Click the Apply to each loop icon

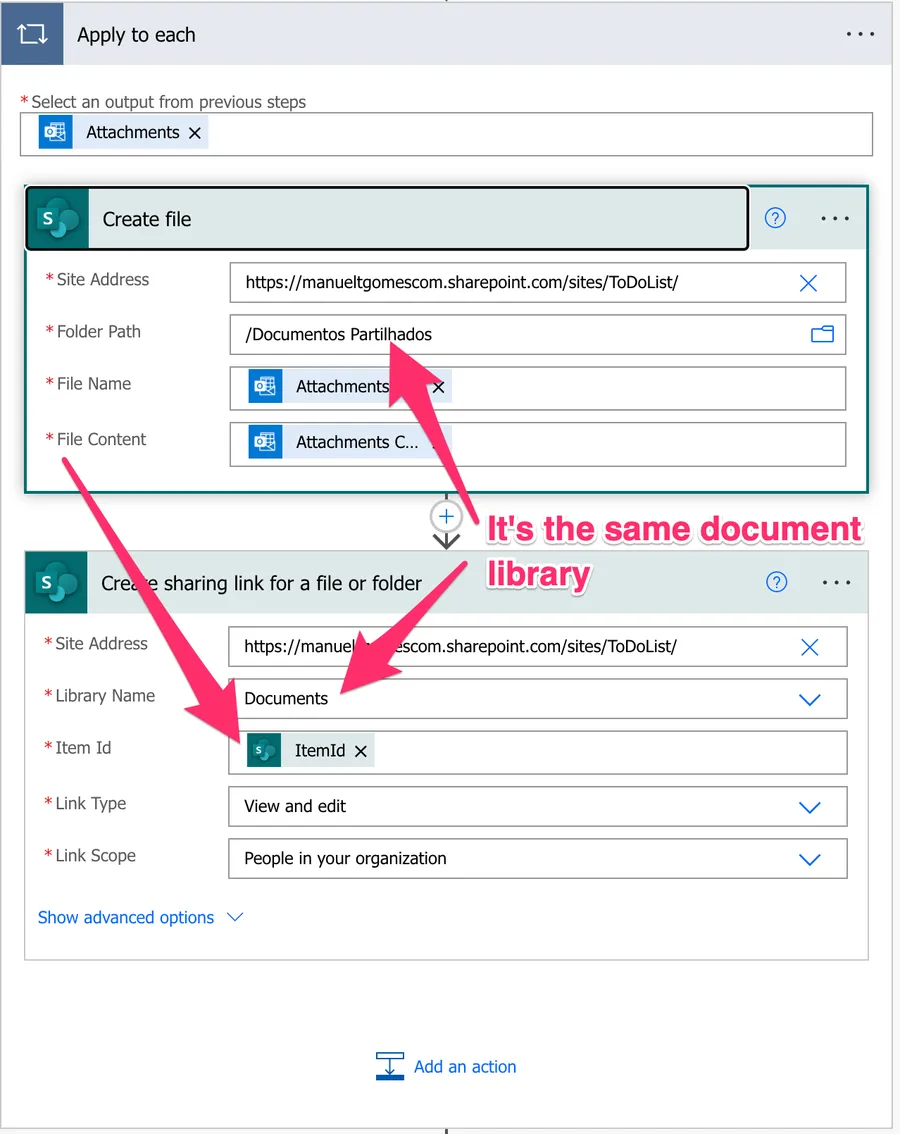coord(31,34)
